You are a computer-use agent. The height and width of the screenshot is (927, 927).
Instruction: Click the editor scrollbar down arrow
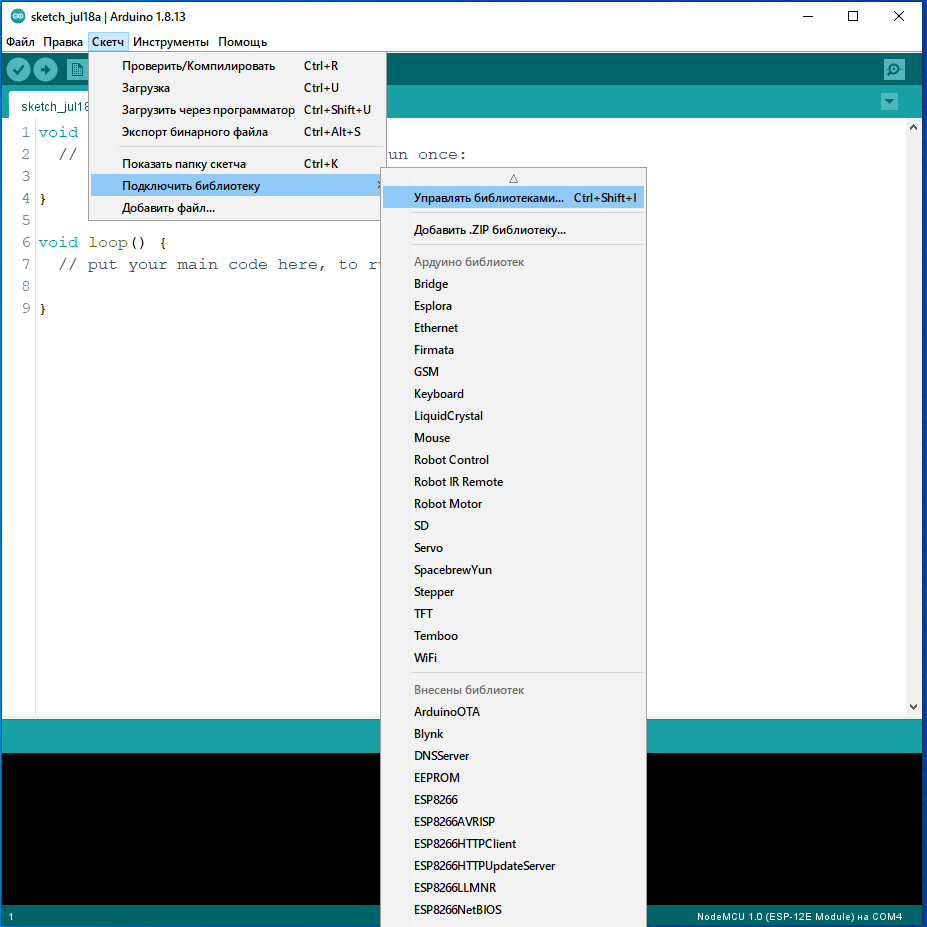(912, 706)
